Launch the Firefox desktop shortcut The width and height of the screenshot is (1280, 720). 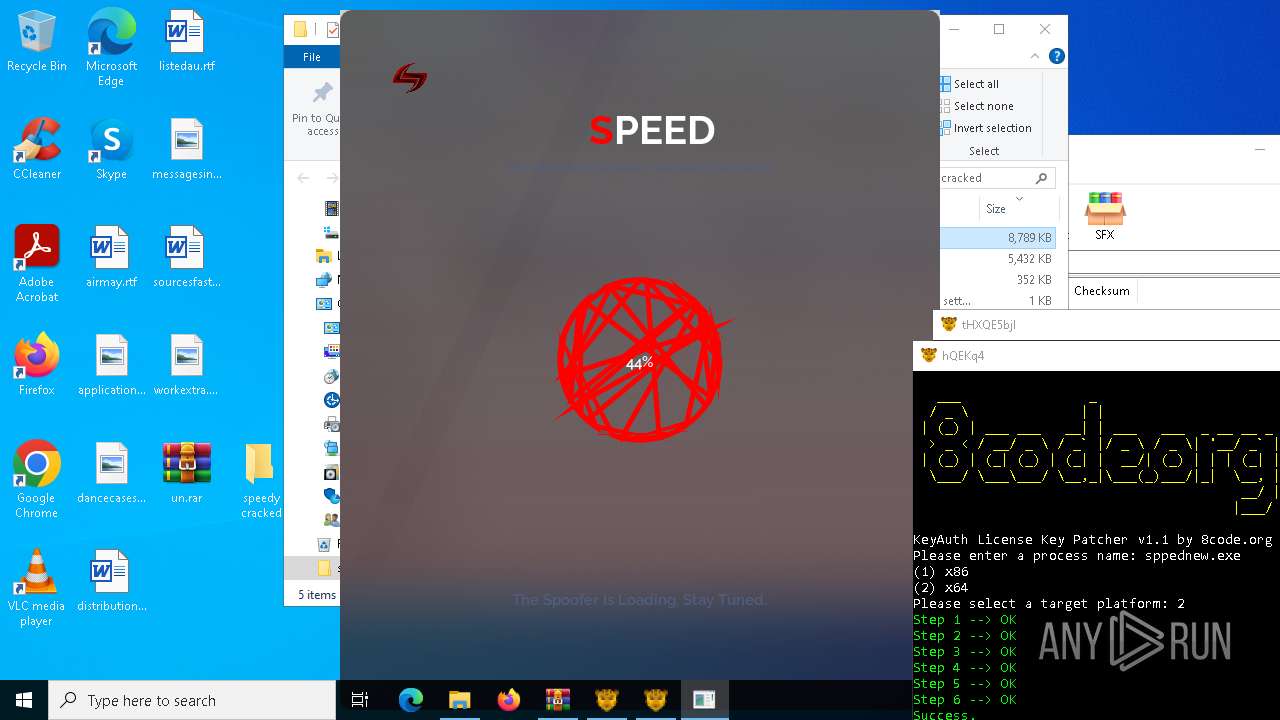tap(37, 365)
